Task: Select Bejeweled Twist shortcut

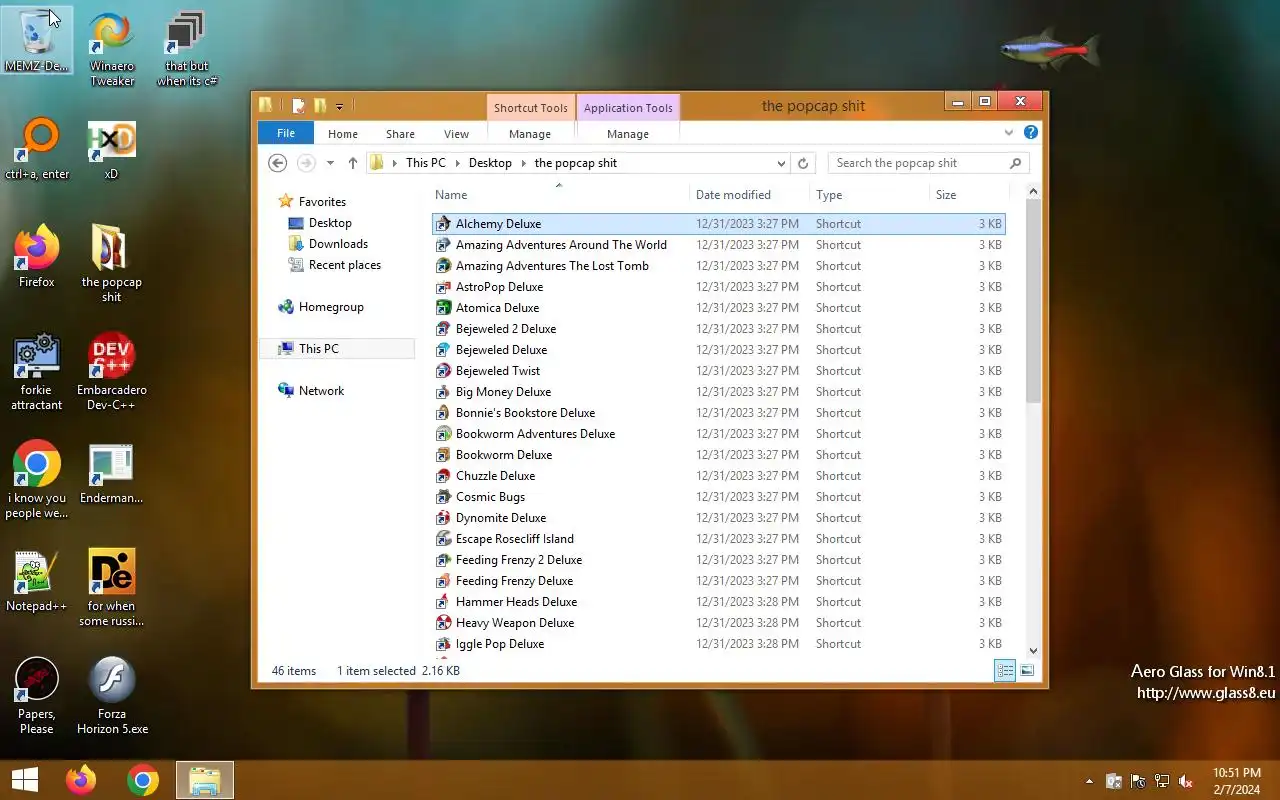Action: (718, 371)
